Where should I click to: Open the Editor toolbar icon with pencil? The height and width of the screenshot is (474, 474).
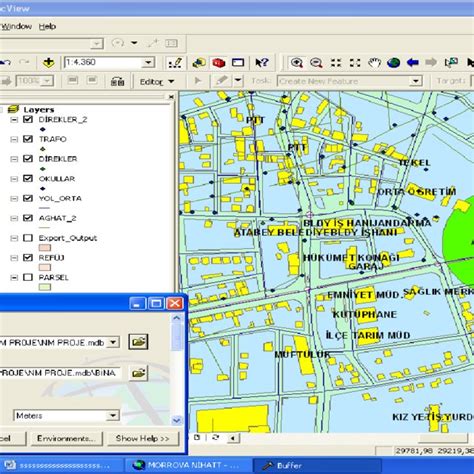pyautogui.click(x=175, y=62)
